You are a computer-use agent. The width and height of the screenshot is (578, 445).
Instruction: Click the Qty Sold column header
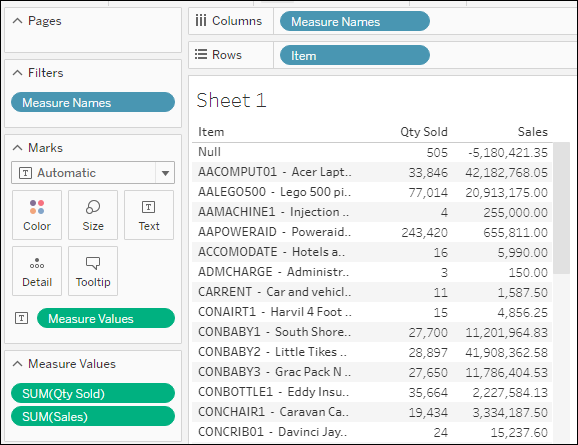point(424,132)
